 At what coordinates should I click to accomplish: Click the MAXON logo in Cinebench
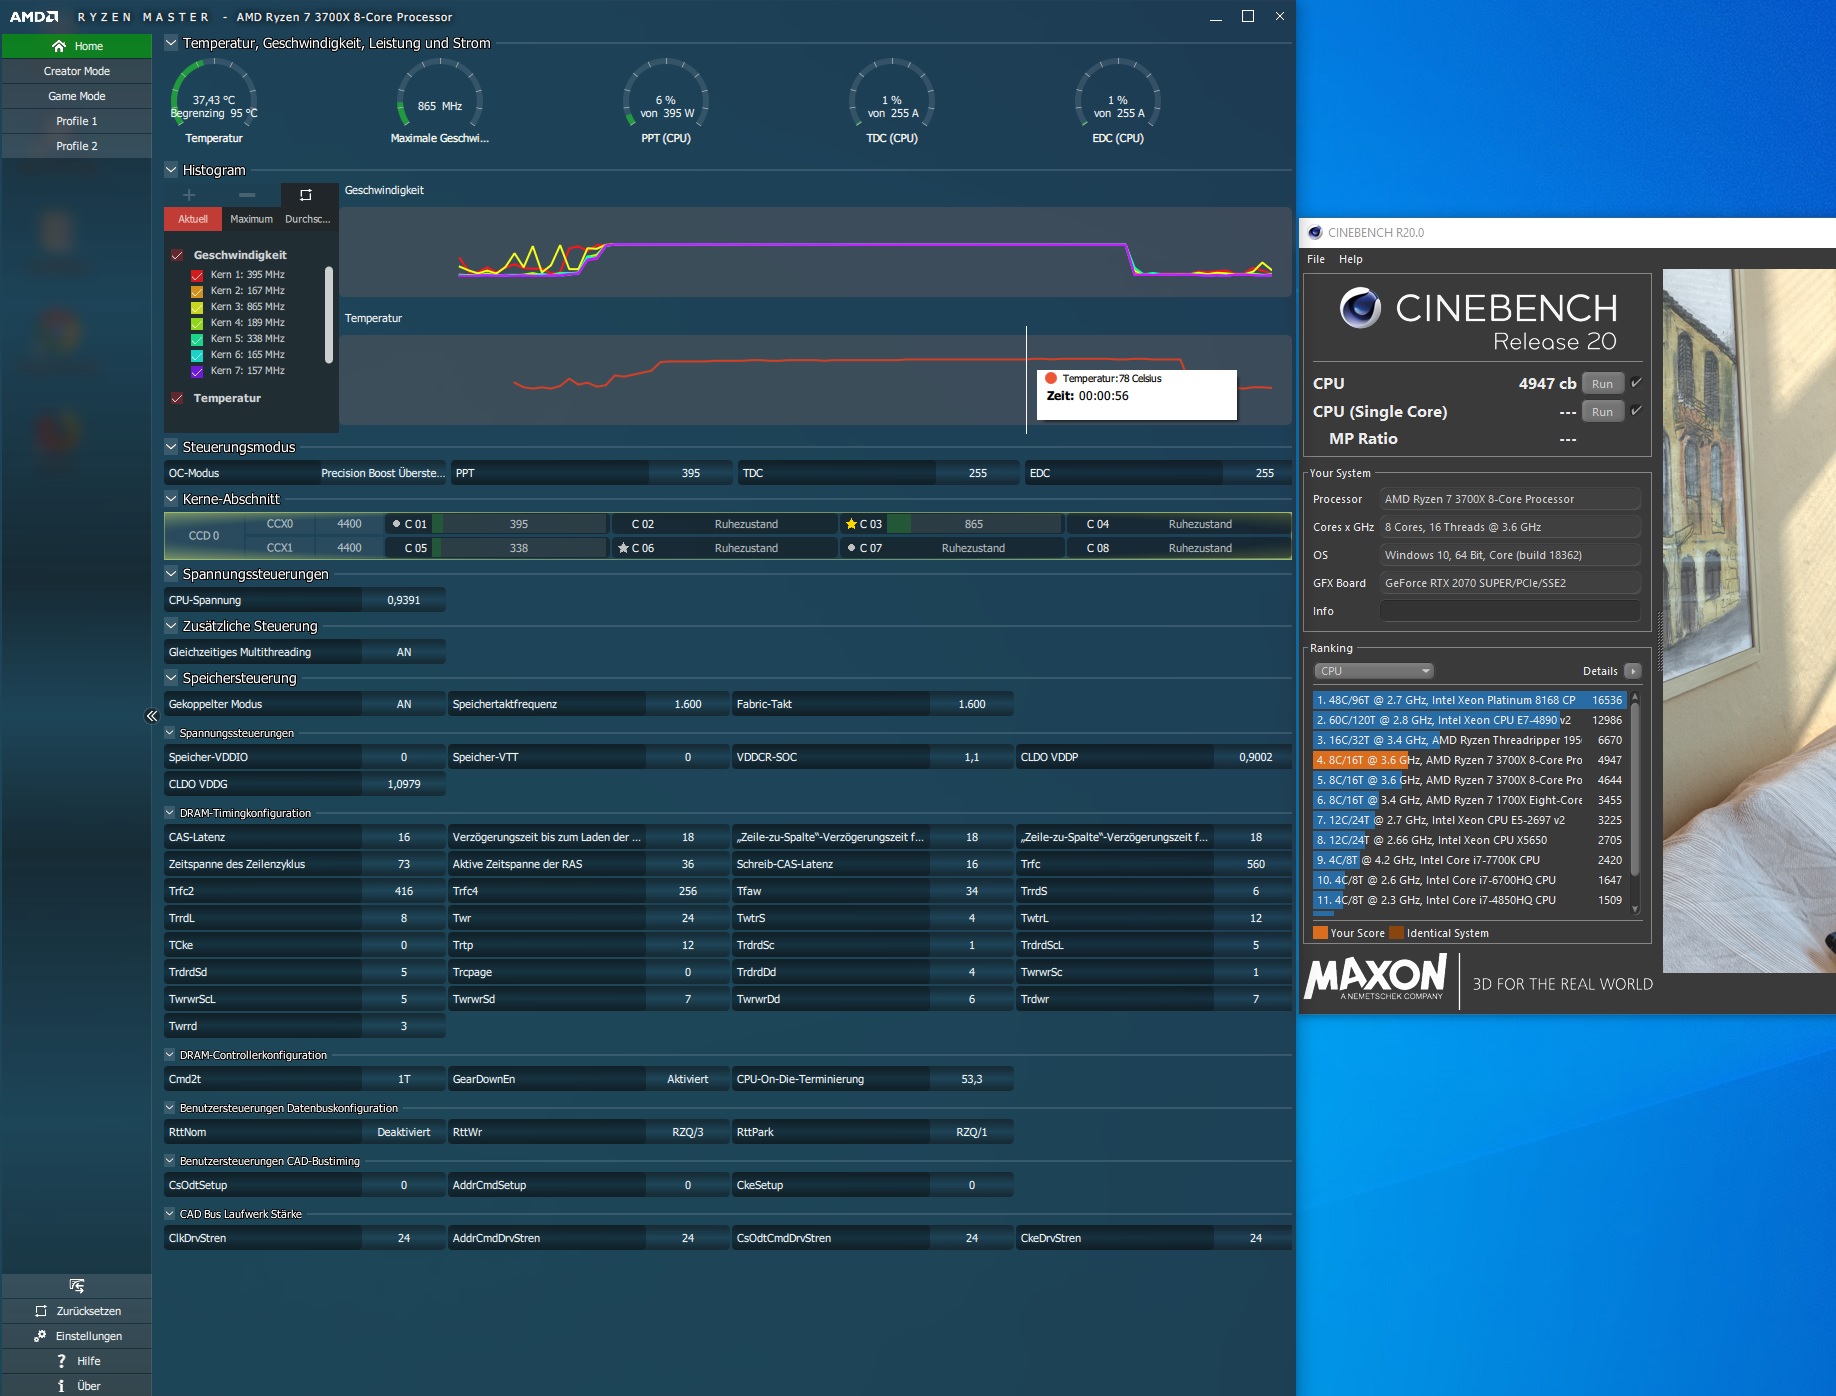(x=1376, y=976)
